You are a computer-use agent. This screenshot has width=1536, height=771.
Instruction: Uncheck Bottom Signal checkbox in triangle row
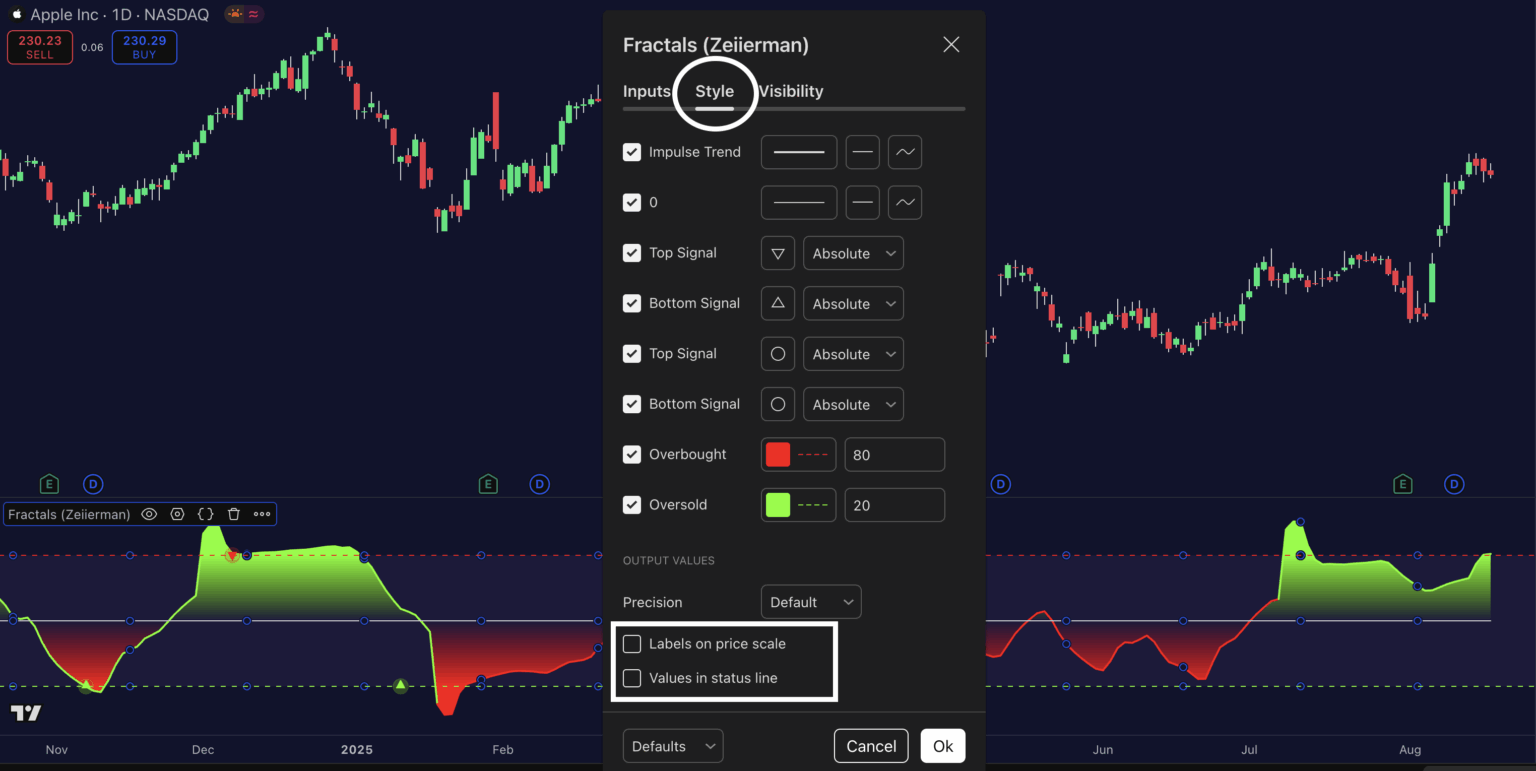coord(632,303)
